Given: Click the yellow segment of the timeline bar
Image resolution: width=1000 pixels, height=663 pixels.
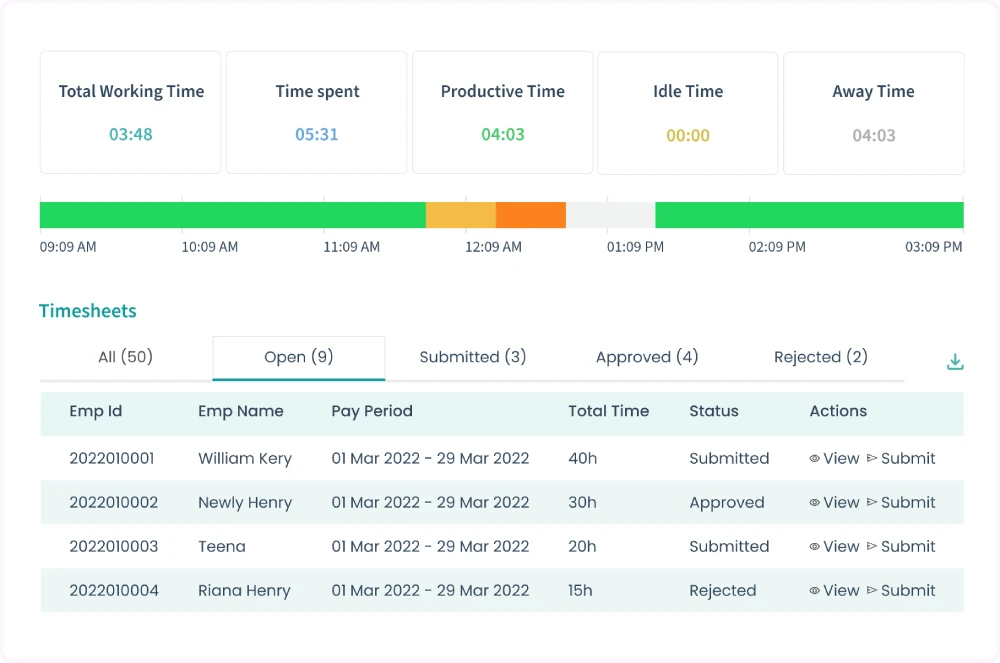Looking at the screenshot, I should 460,215.
